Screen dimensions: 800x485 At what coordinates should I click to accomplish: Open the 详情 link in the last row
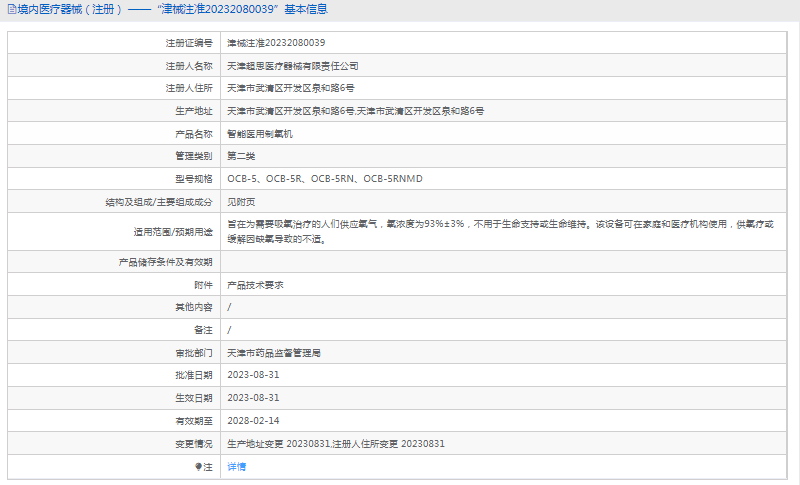(236, 467)
